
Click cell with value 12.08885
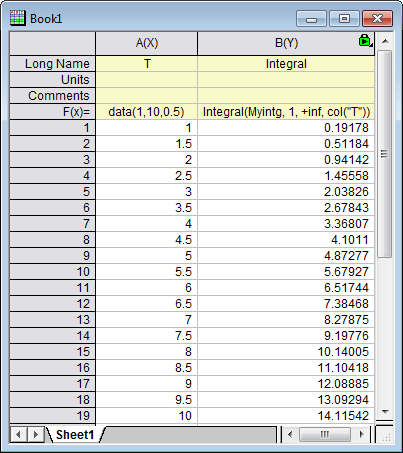point(286,384)
